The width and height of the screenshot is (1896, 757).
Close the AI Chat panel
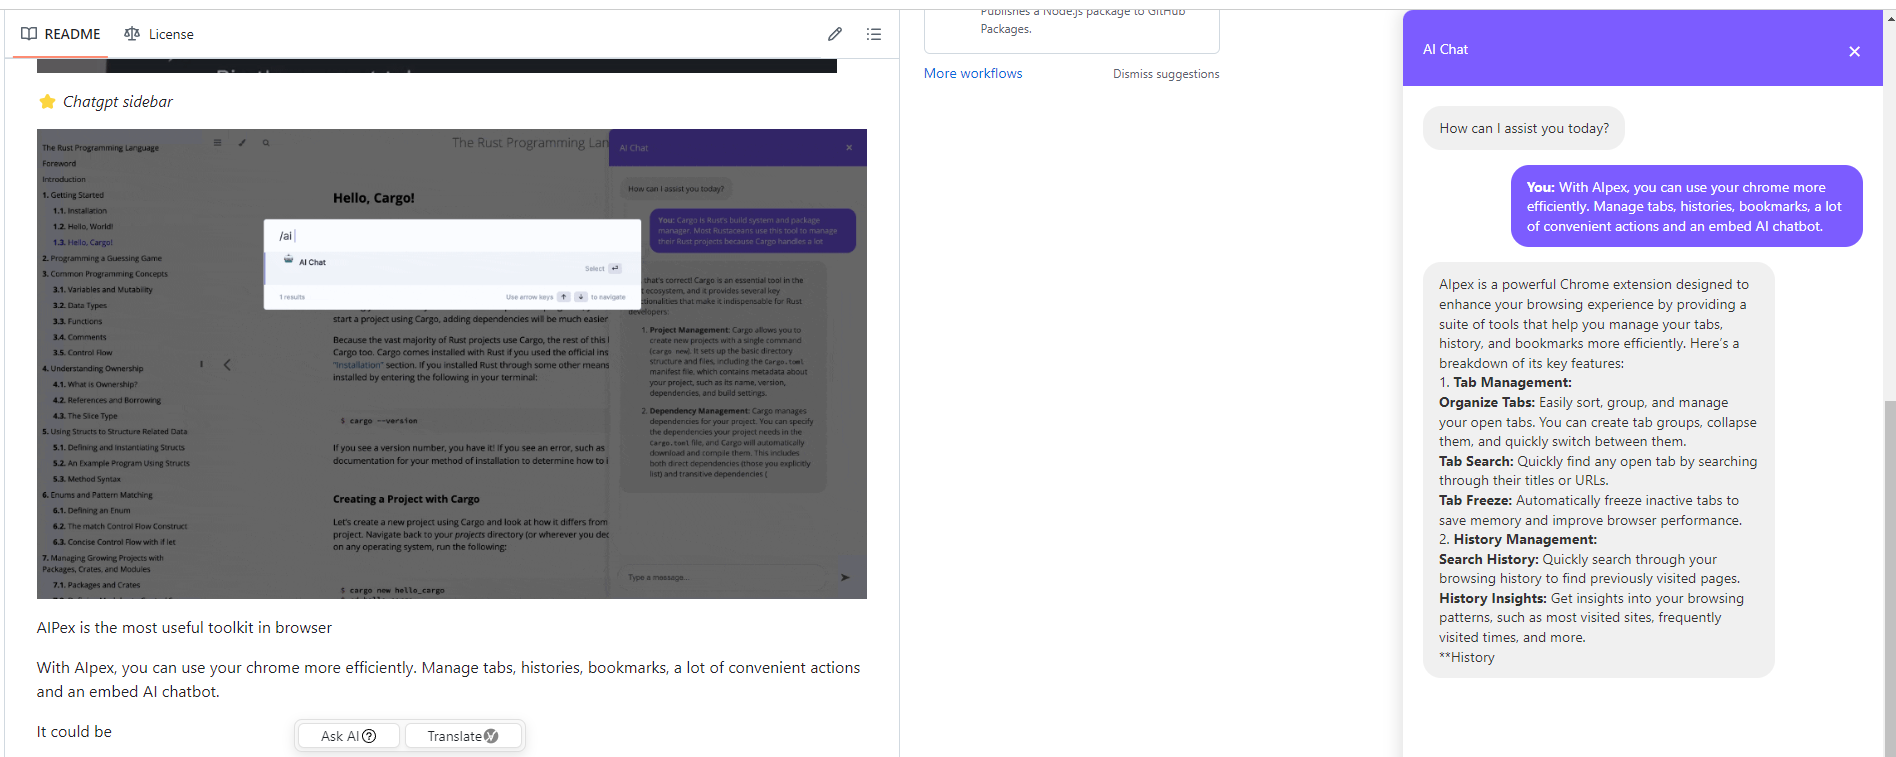(1854, 51)
